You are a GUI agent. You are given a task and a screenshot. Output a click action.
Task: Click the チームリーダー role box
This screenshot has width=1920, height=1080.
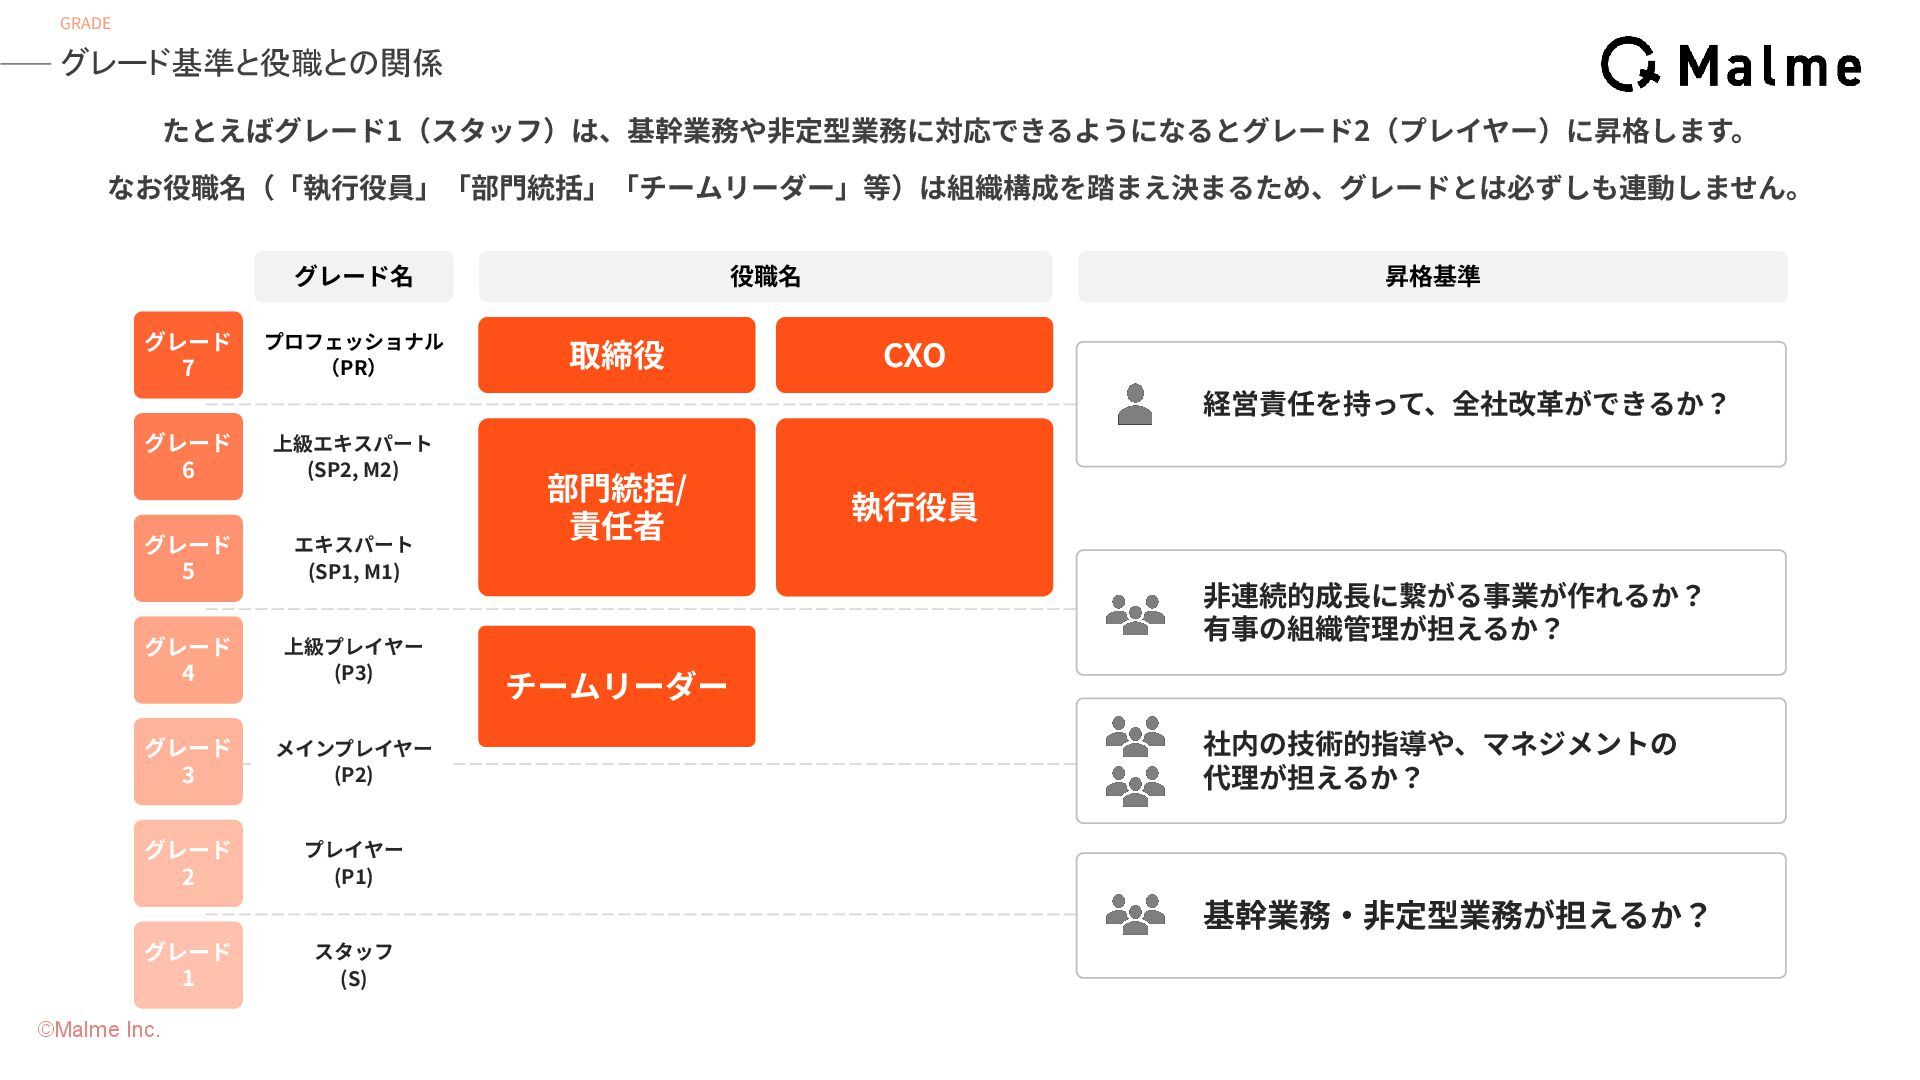coord(616,686)
